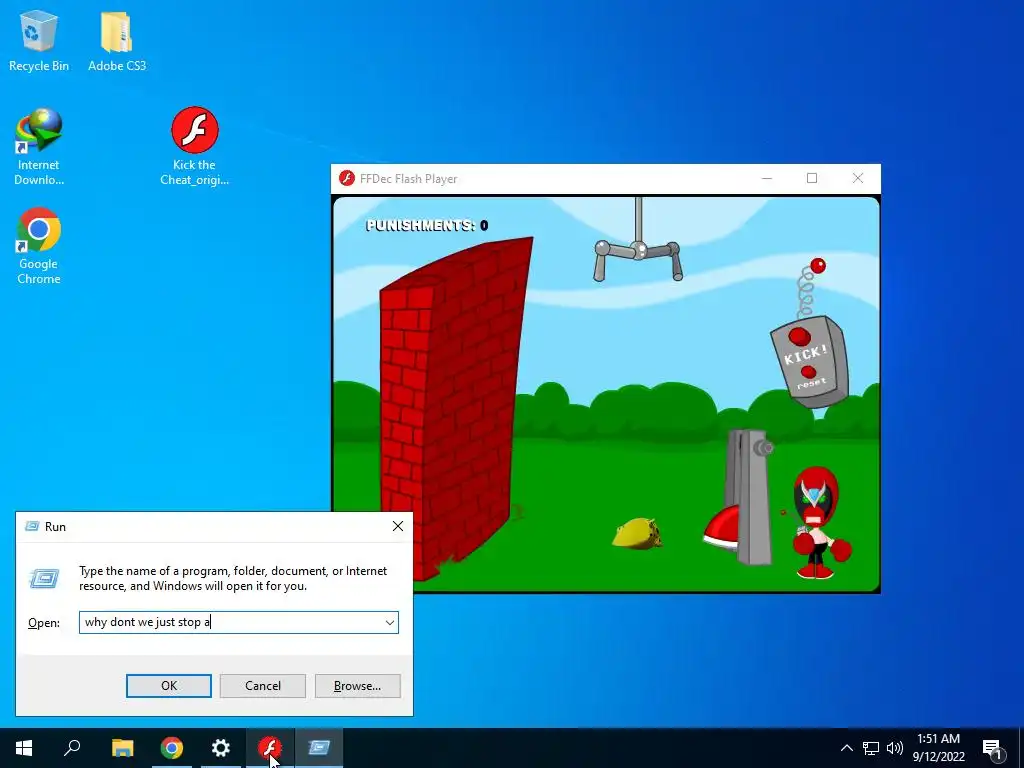The image size is (1024, 768).
Task: Open taskbar Search magnifier
Action: tap(72, 748)
